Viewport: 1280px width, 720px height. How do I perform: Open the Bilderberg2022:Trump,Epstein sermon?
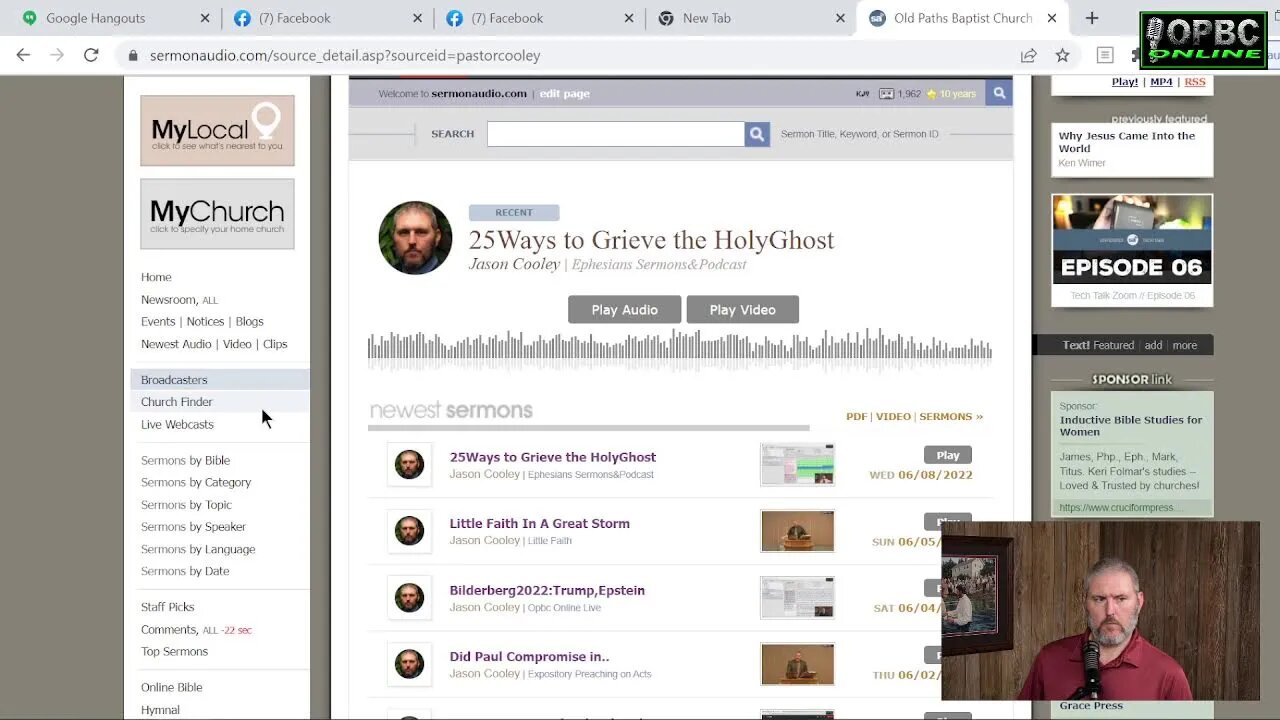[547, 590]
